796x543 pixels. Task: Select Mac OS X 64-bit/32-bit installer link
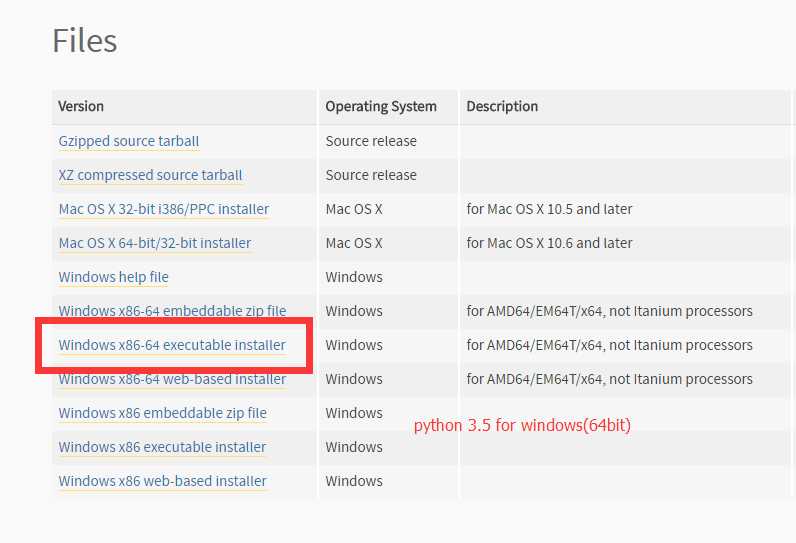[x=155, y=243]
